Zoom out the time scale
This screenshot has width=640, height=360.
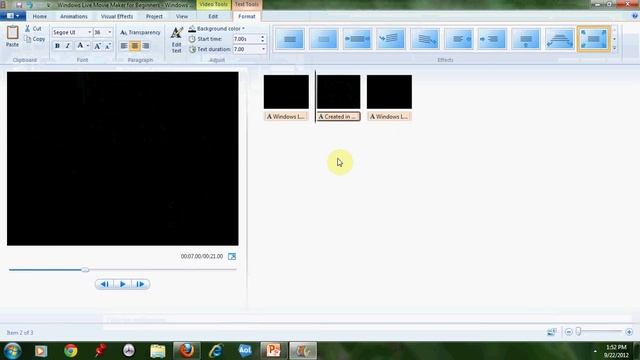tap(569, 332)
